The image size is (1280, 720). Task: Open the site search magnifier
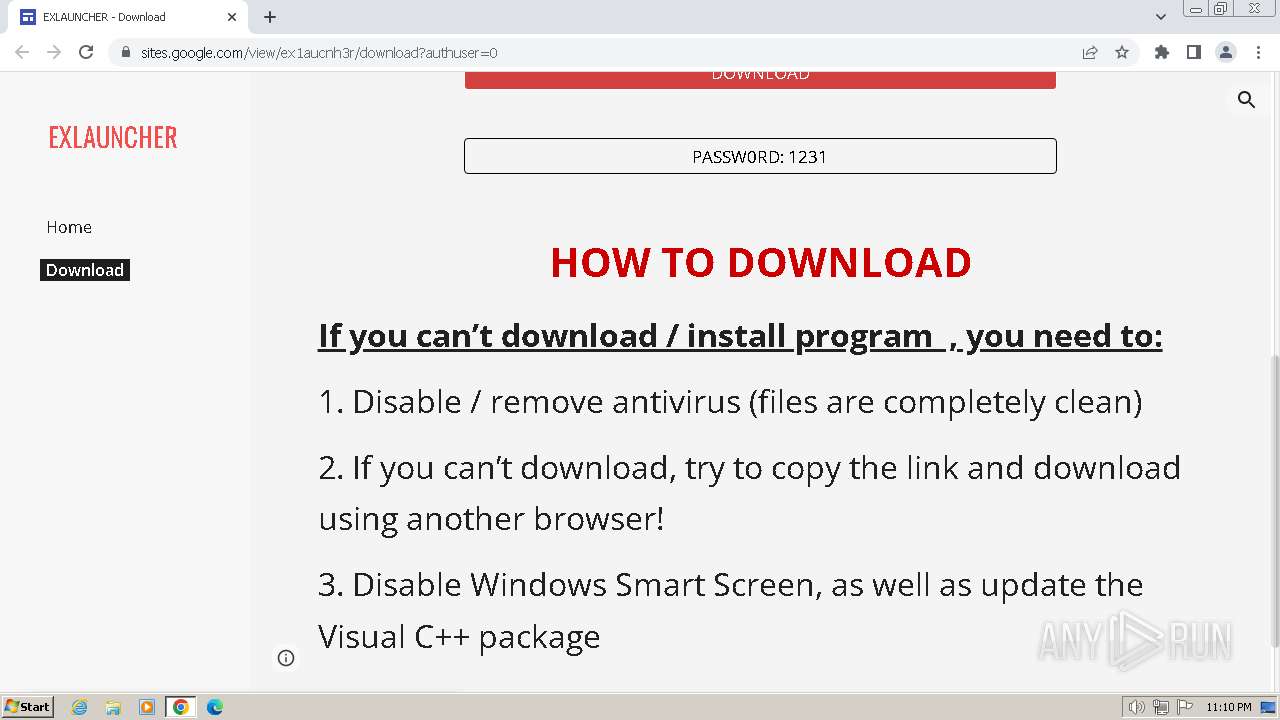coord(1246,99)
